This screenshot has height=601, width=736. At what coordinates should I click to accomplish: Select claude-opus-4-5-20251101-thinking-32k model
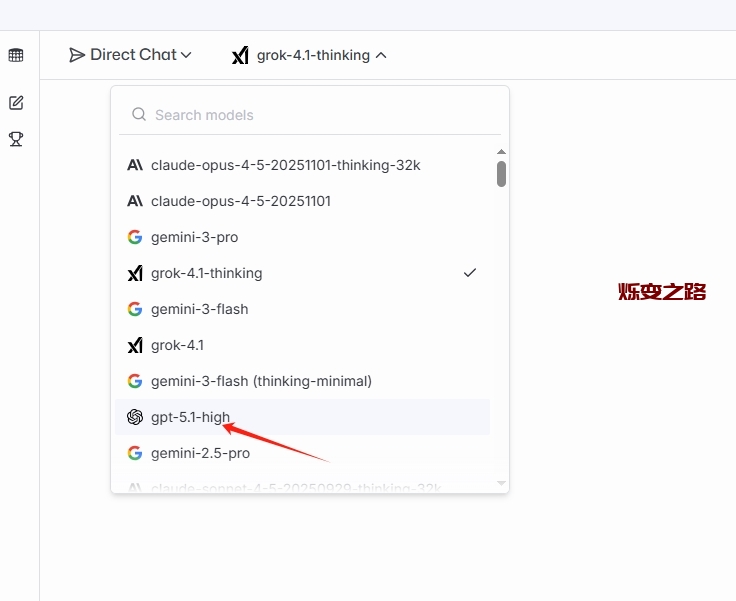(285, 165)
